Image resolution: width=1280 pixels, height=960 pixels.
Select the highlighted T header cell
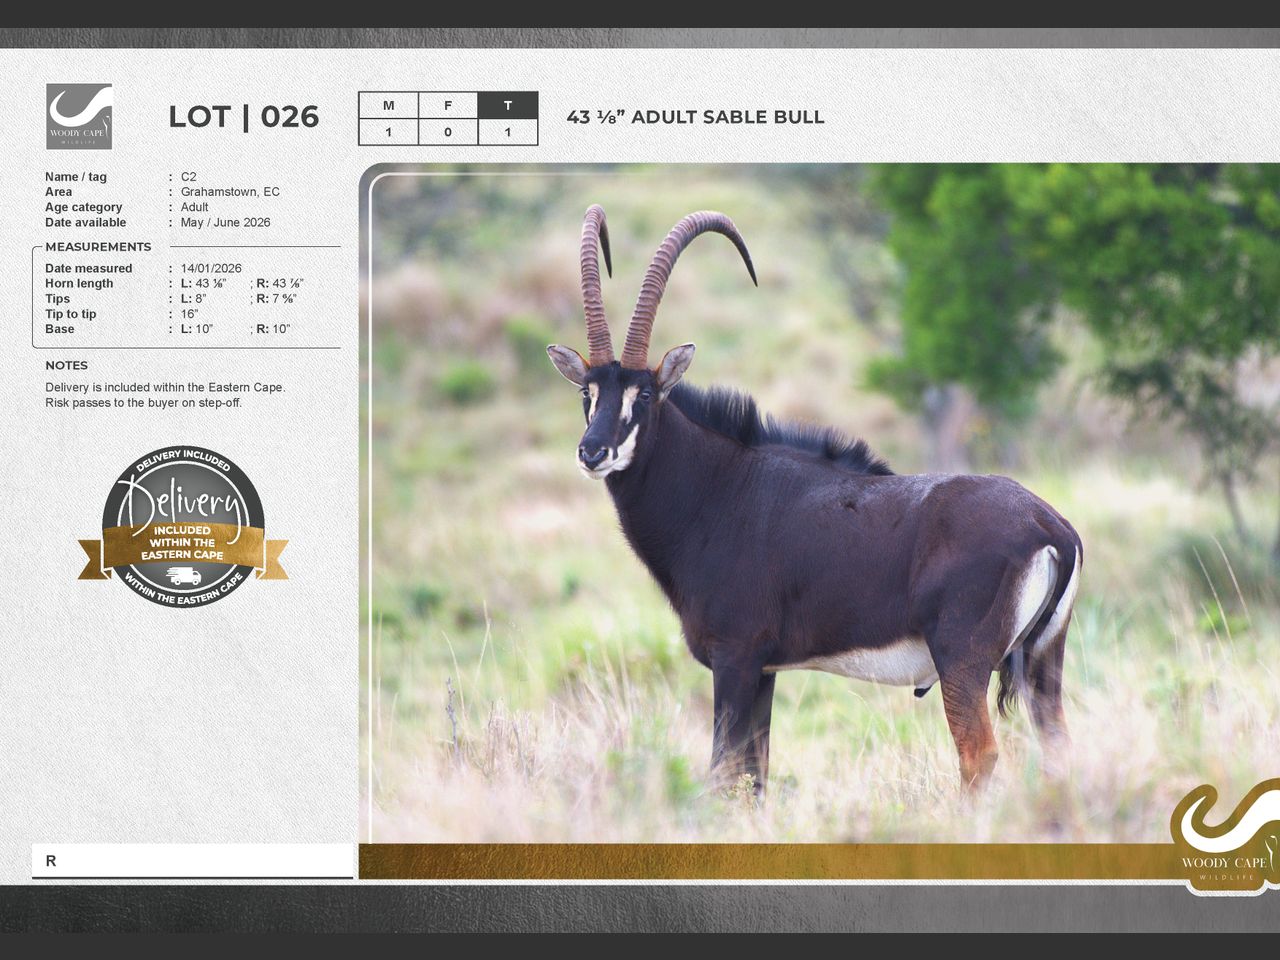pos(508,105)
